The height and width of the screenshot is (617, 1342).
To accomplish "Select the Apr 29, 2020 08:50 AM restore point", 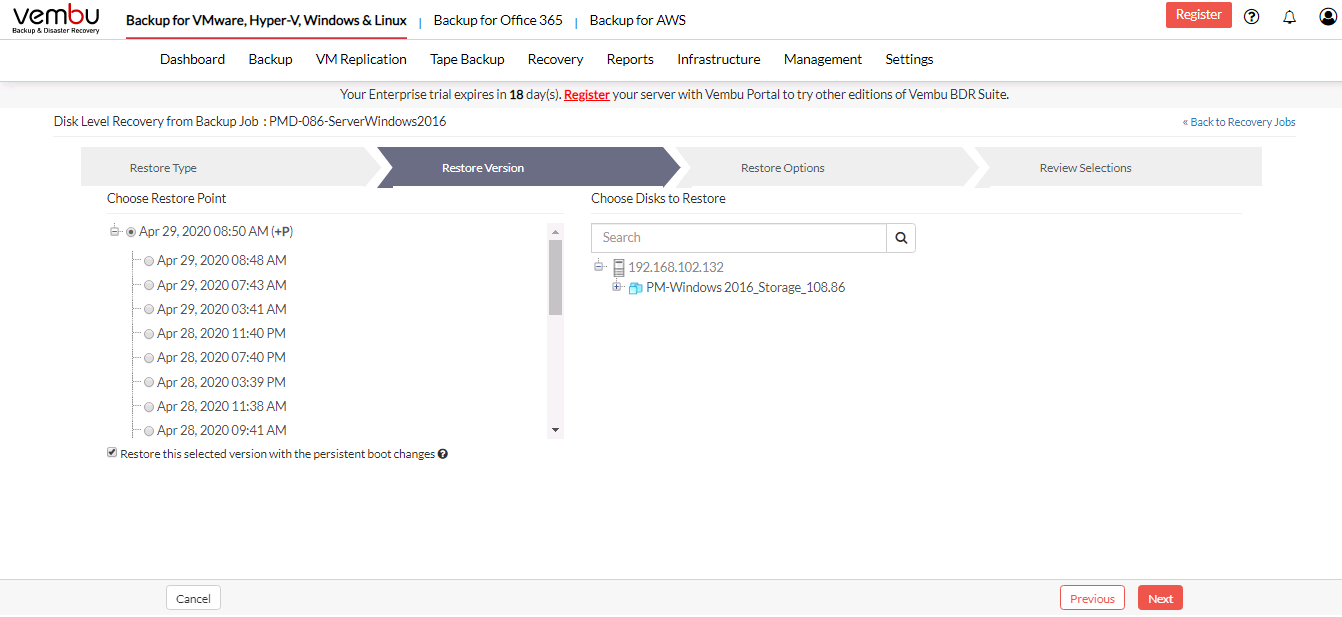I will point(131,232).
